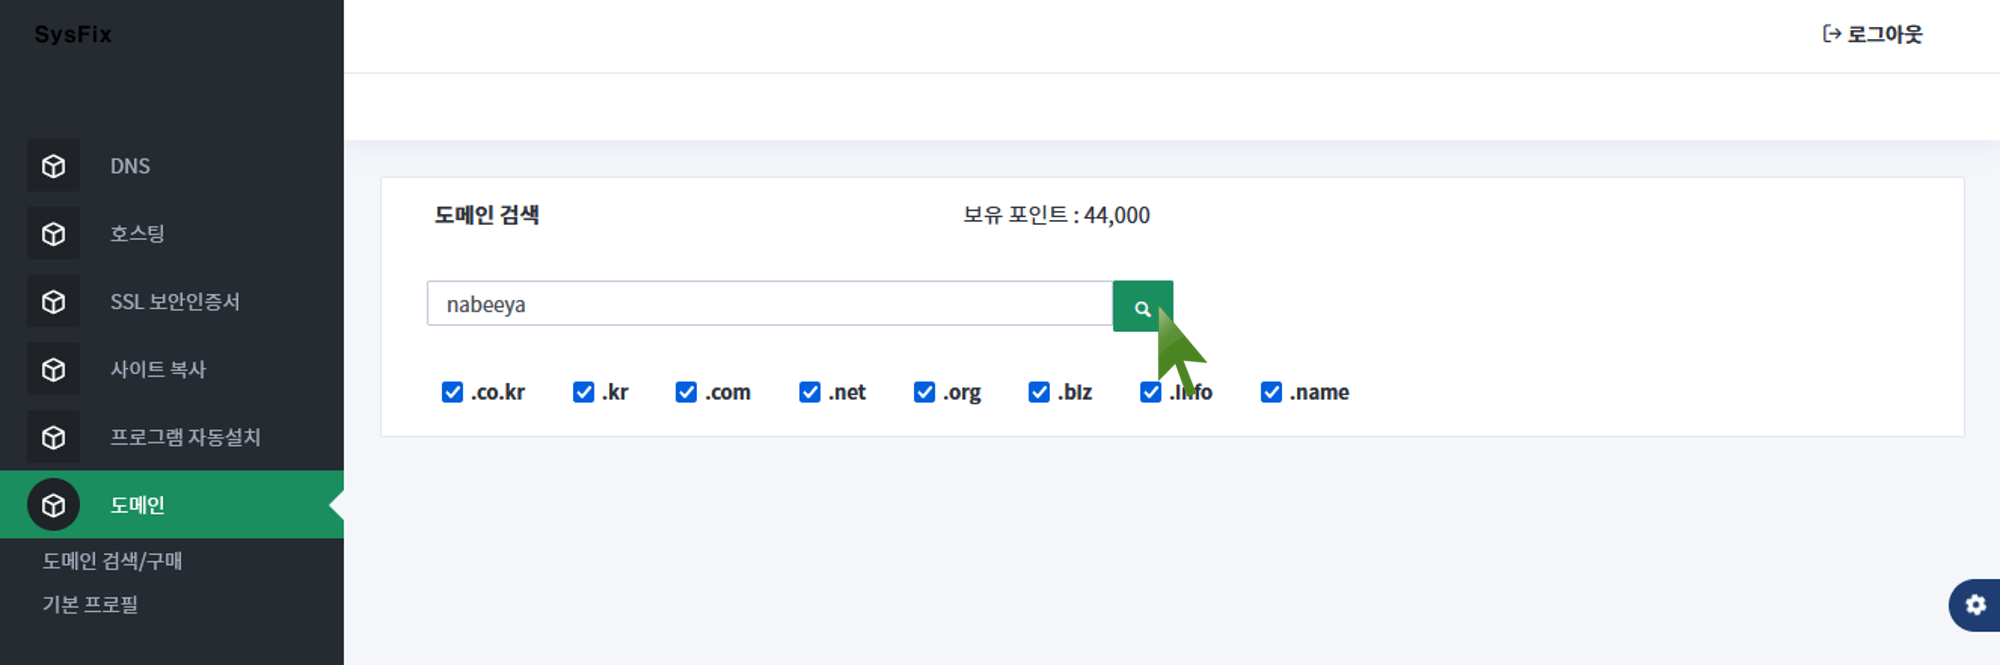This screenshot has width=2000, height=665.
Task: Click the 프로그램 자동설치 cube icon
Action: click(x=53, y=438)
